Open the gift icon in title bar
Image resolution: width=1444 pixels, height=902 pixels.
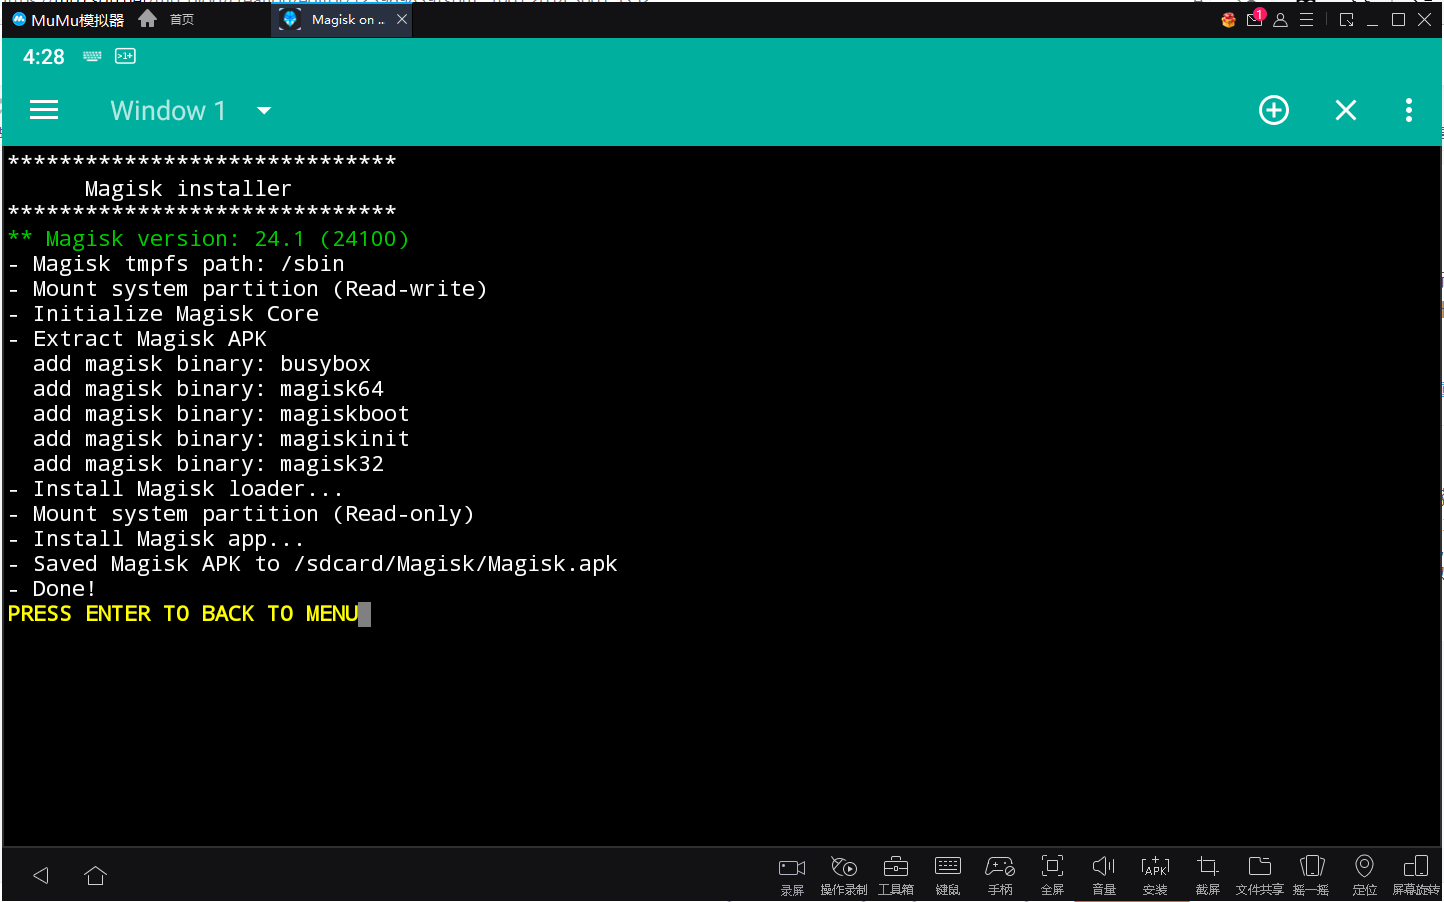click(1228, 20)
